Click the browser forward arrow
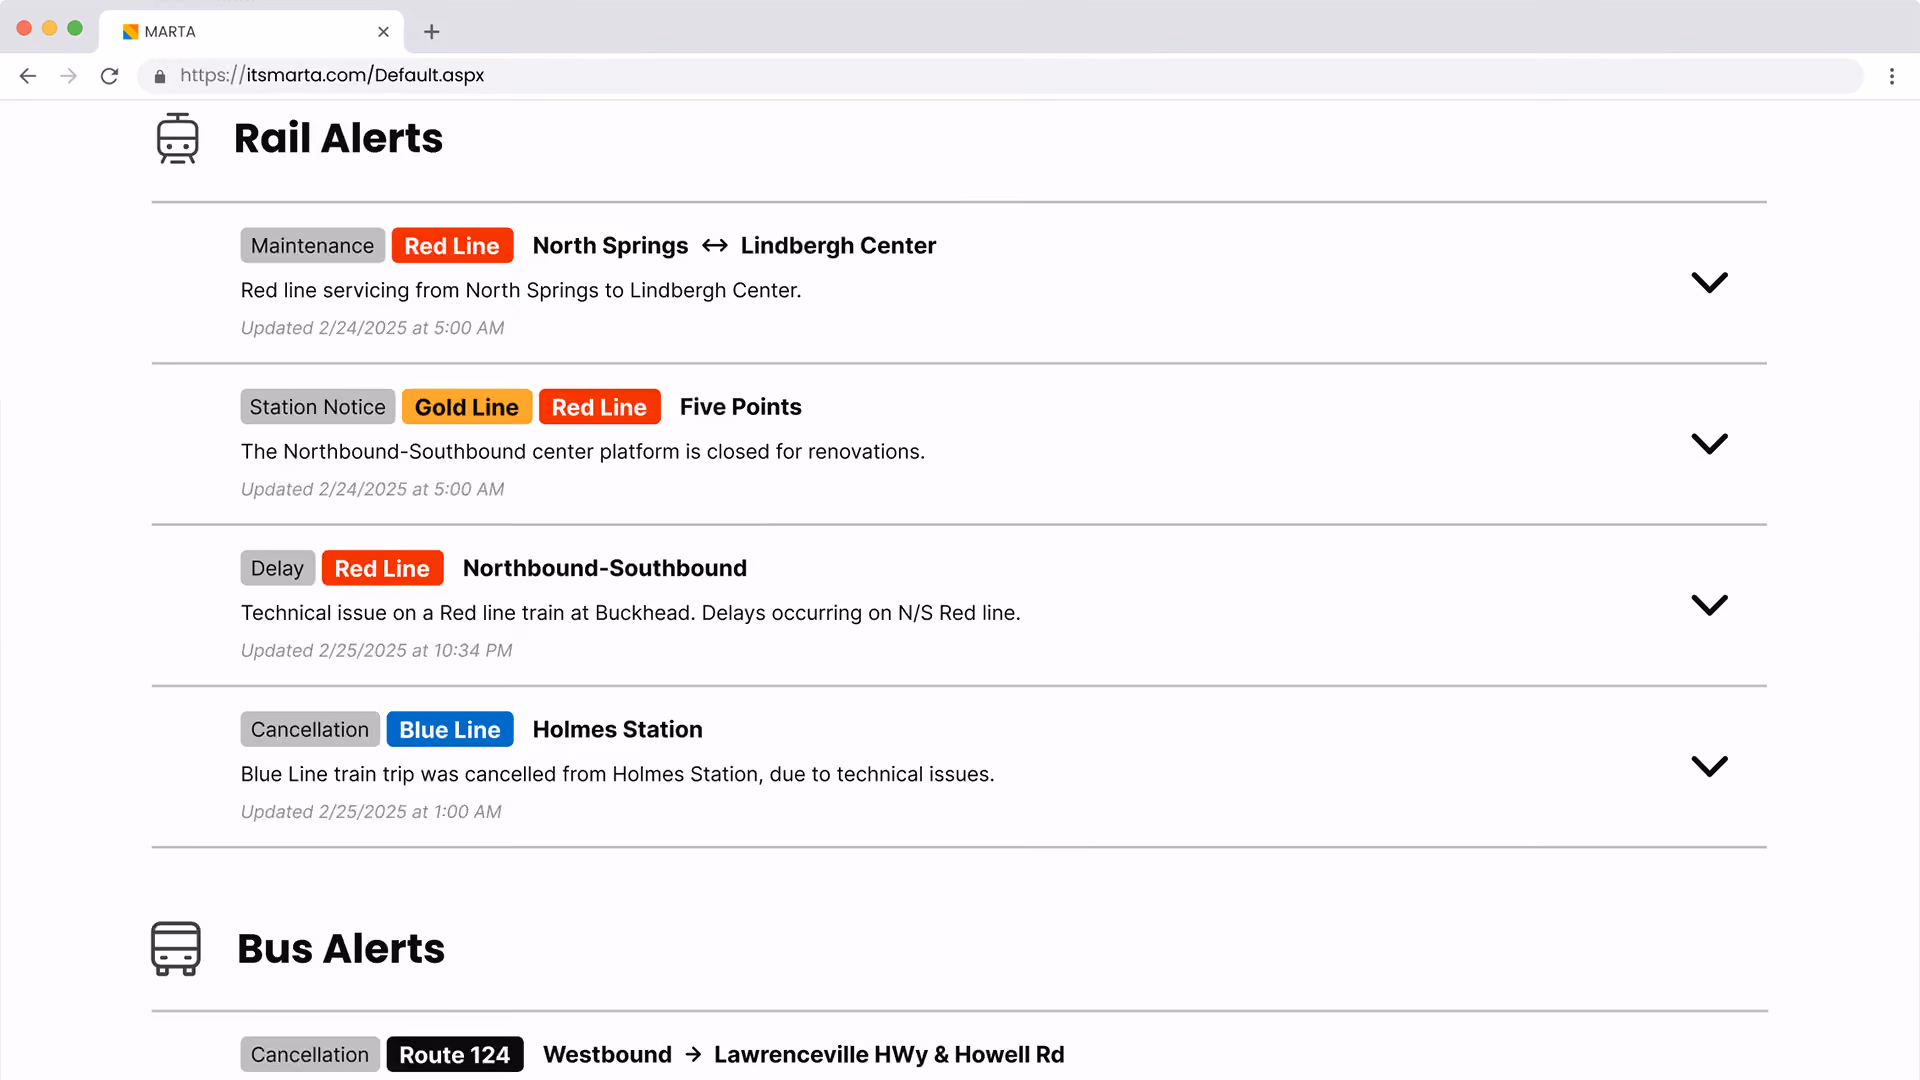The image size is (1920, 1080). coord(68,76)
